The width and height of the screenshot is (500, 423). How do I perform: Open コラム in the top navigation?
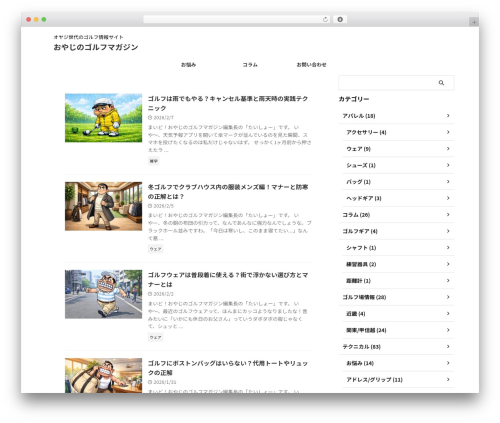[250, 65]
